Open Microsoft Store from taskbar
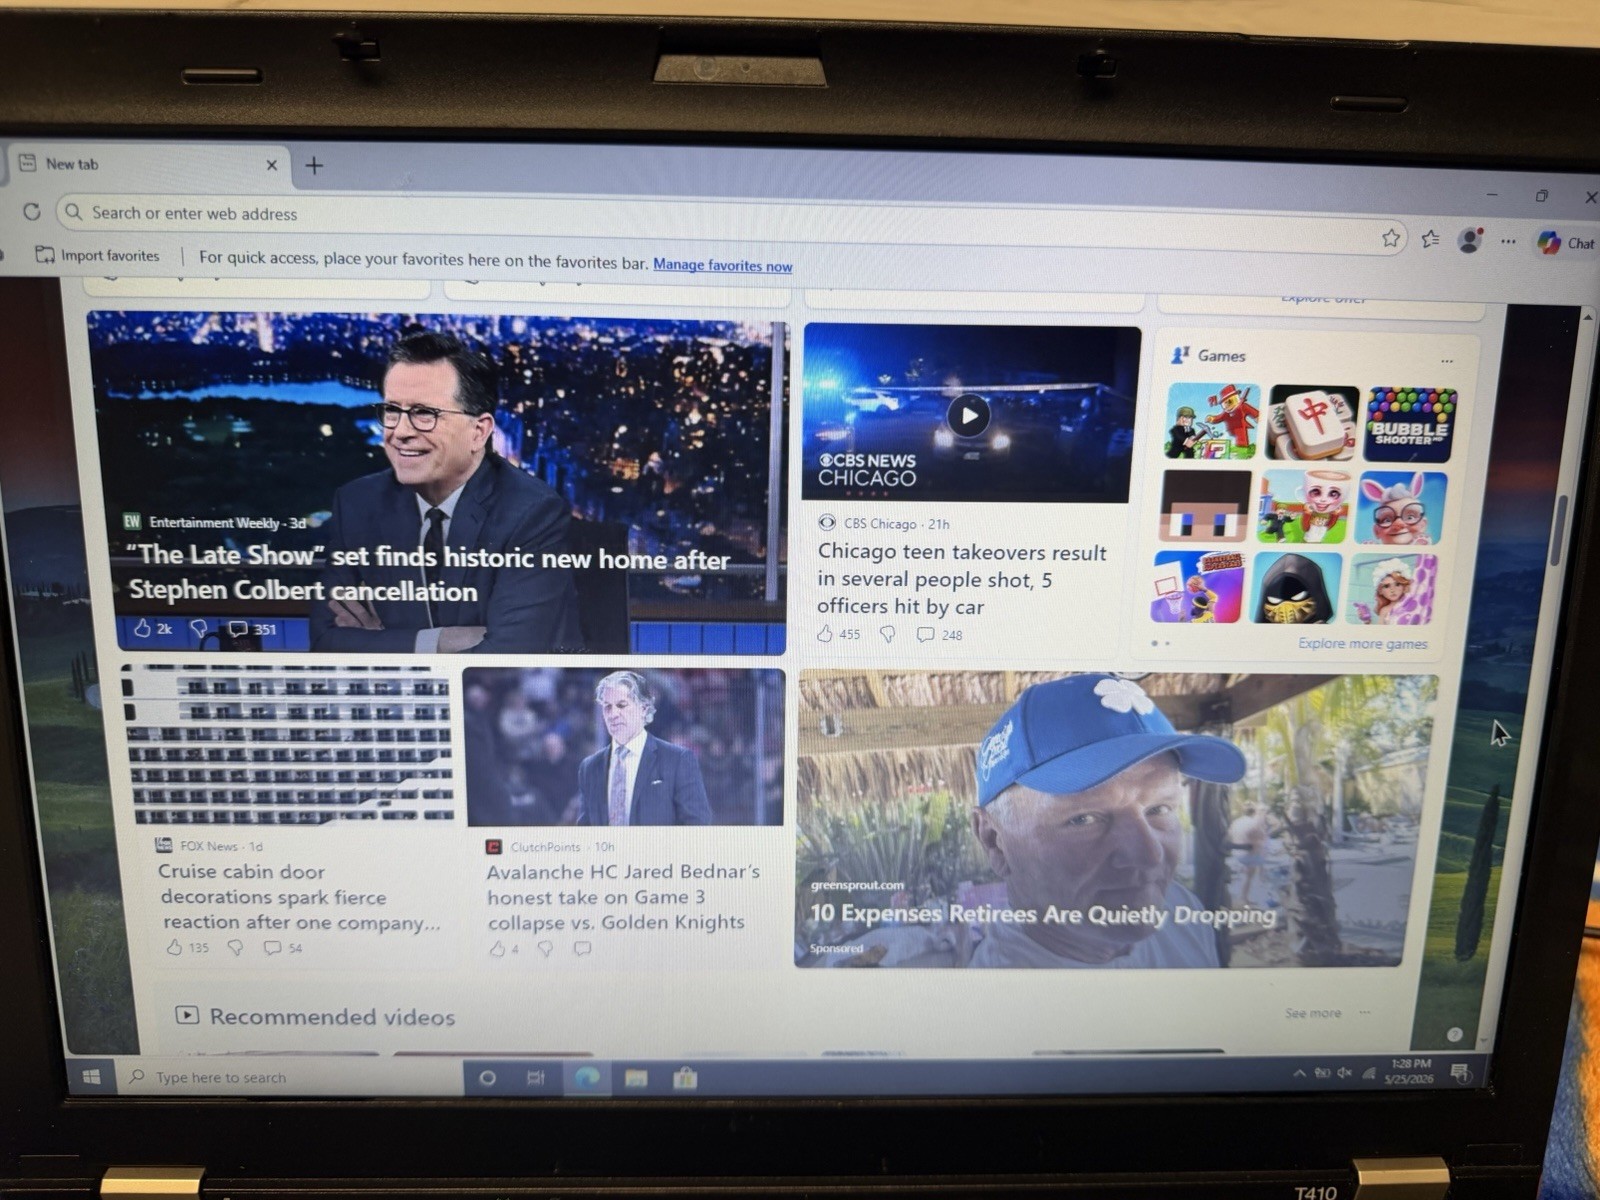 click(x=685, y=1078)
